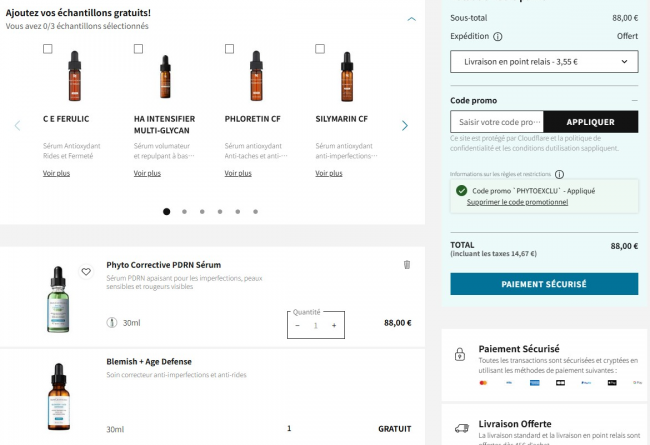Enable the HA INTENSIFIER MULTI-GLYCAN sample checkbox
650x445 pixels.
coord(138,49)
